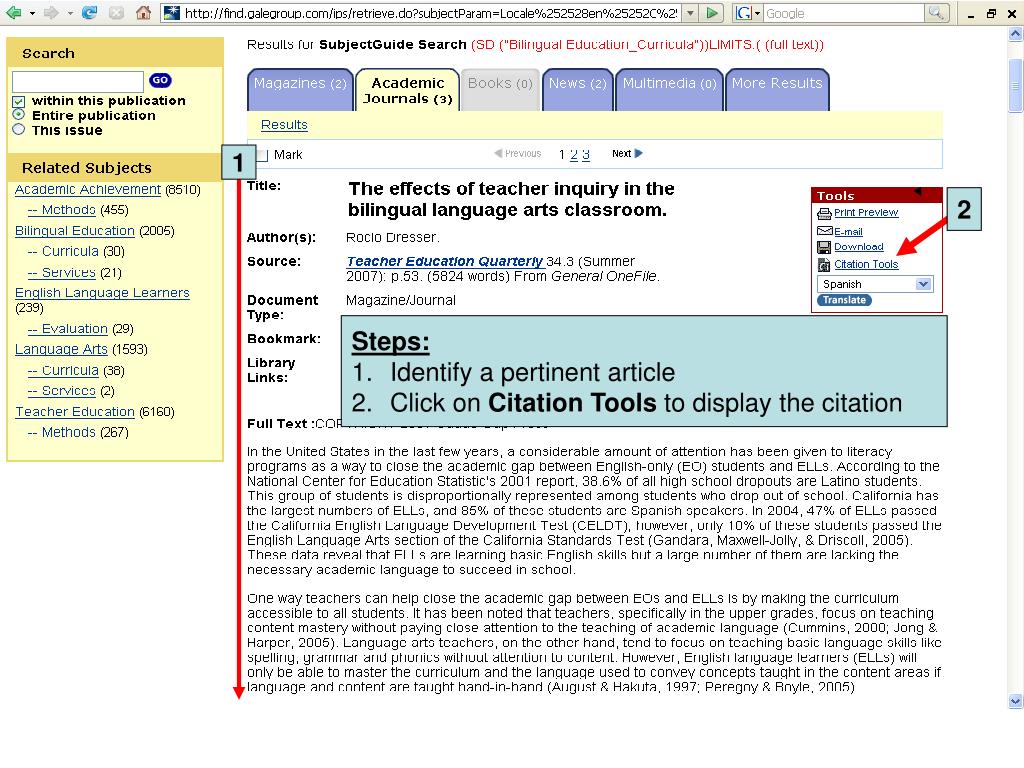Open Methods (267) under Teacher Education
The width and height of the screenshot is (1024, 768).
(61, 432)
